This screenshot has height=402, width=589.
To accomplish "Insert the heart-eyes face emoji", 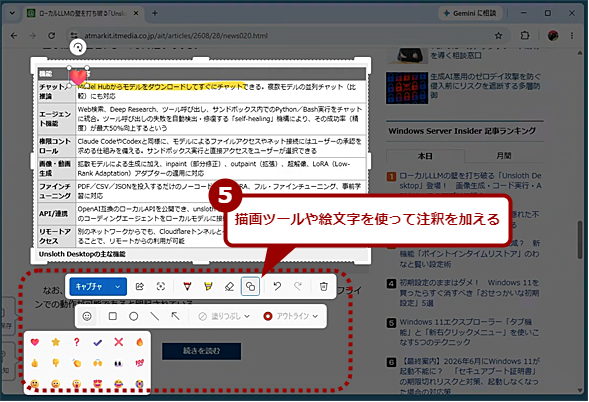I will coord(98,384).
